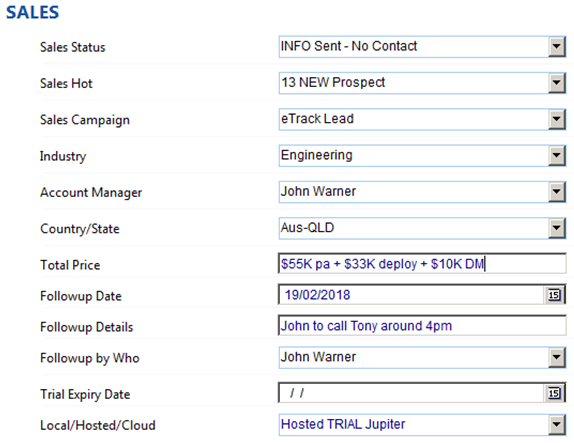Click the '13 NEW Prospect' combo box

tap(422, 83)
